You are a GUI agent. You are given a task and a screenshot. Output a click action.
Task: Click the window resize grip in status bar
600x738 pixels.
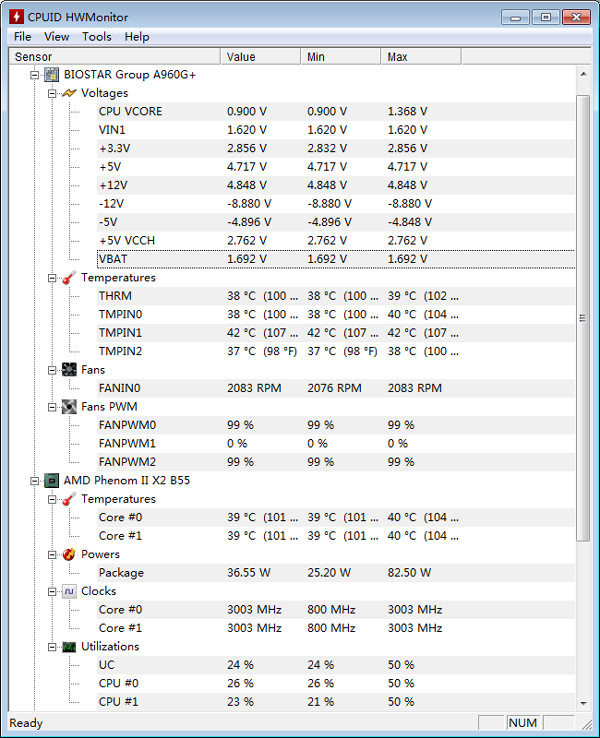pyautogui.click(x=586, y=725)
